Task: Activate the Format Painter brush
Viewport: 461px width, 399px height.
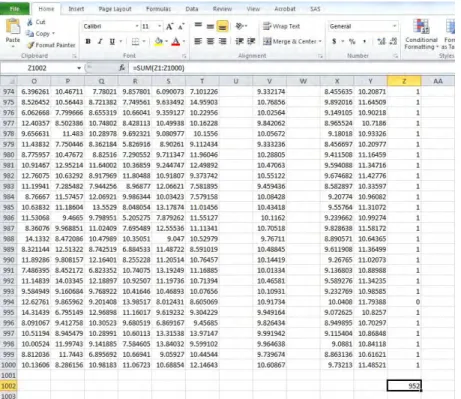Action: point(30,45)
